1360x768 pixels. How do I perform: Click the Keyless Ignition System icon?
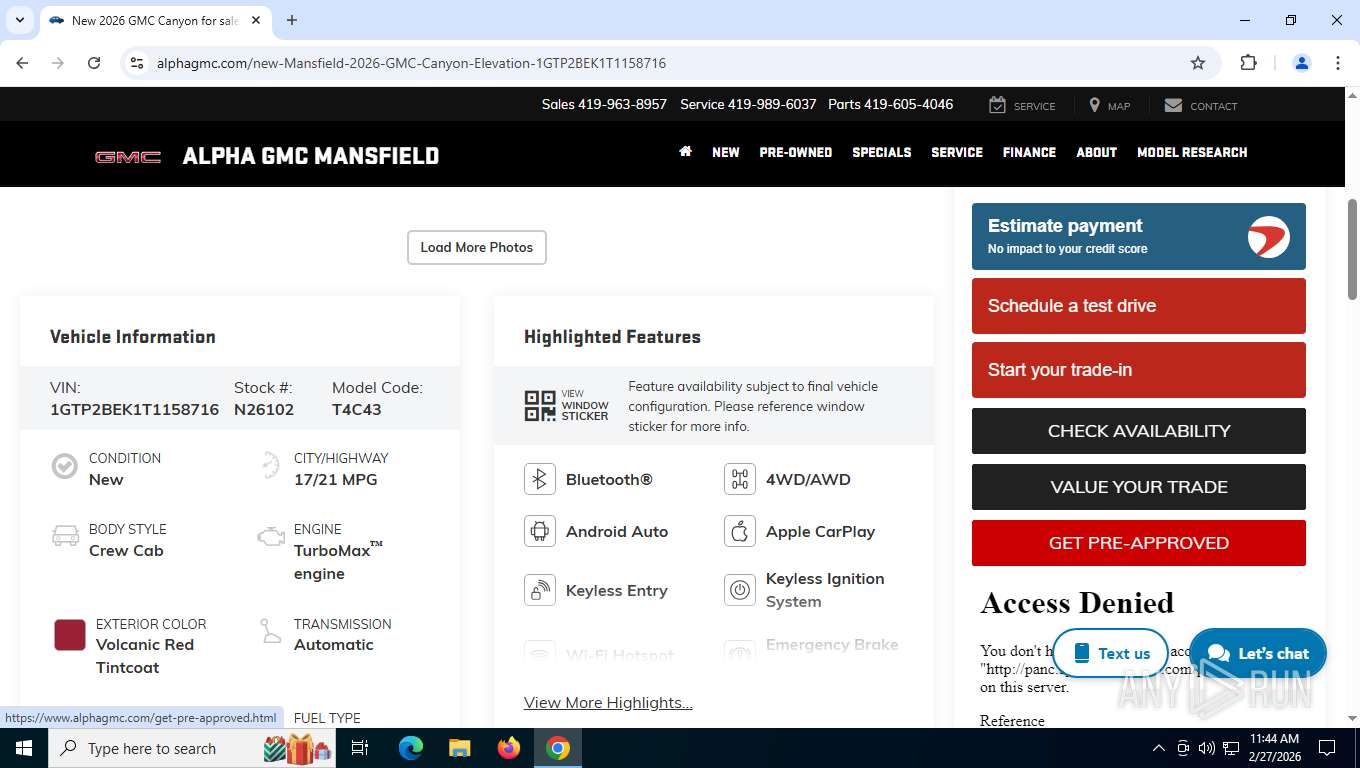[740, 590]
